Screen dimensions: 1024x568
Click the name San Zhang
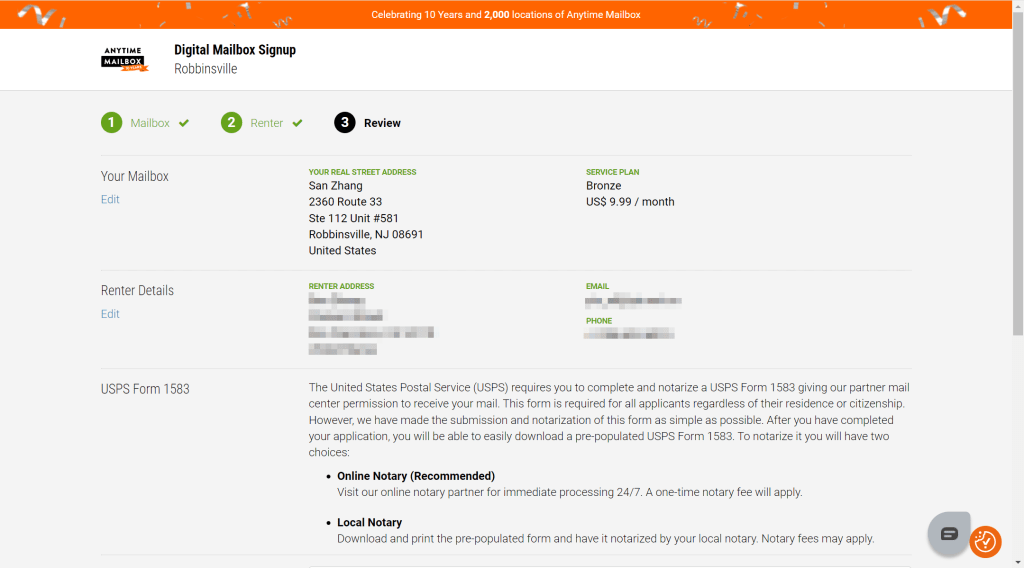tap(336, 185)
